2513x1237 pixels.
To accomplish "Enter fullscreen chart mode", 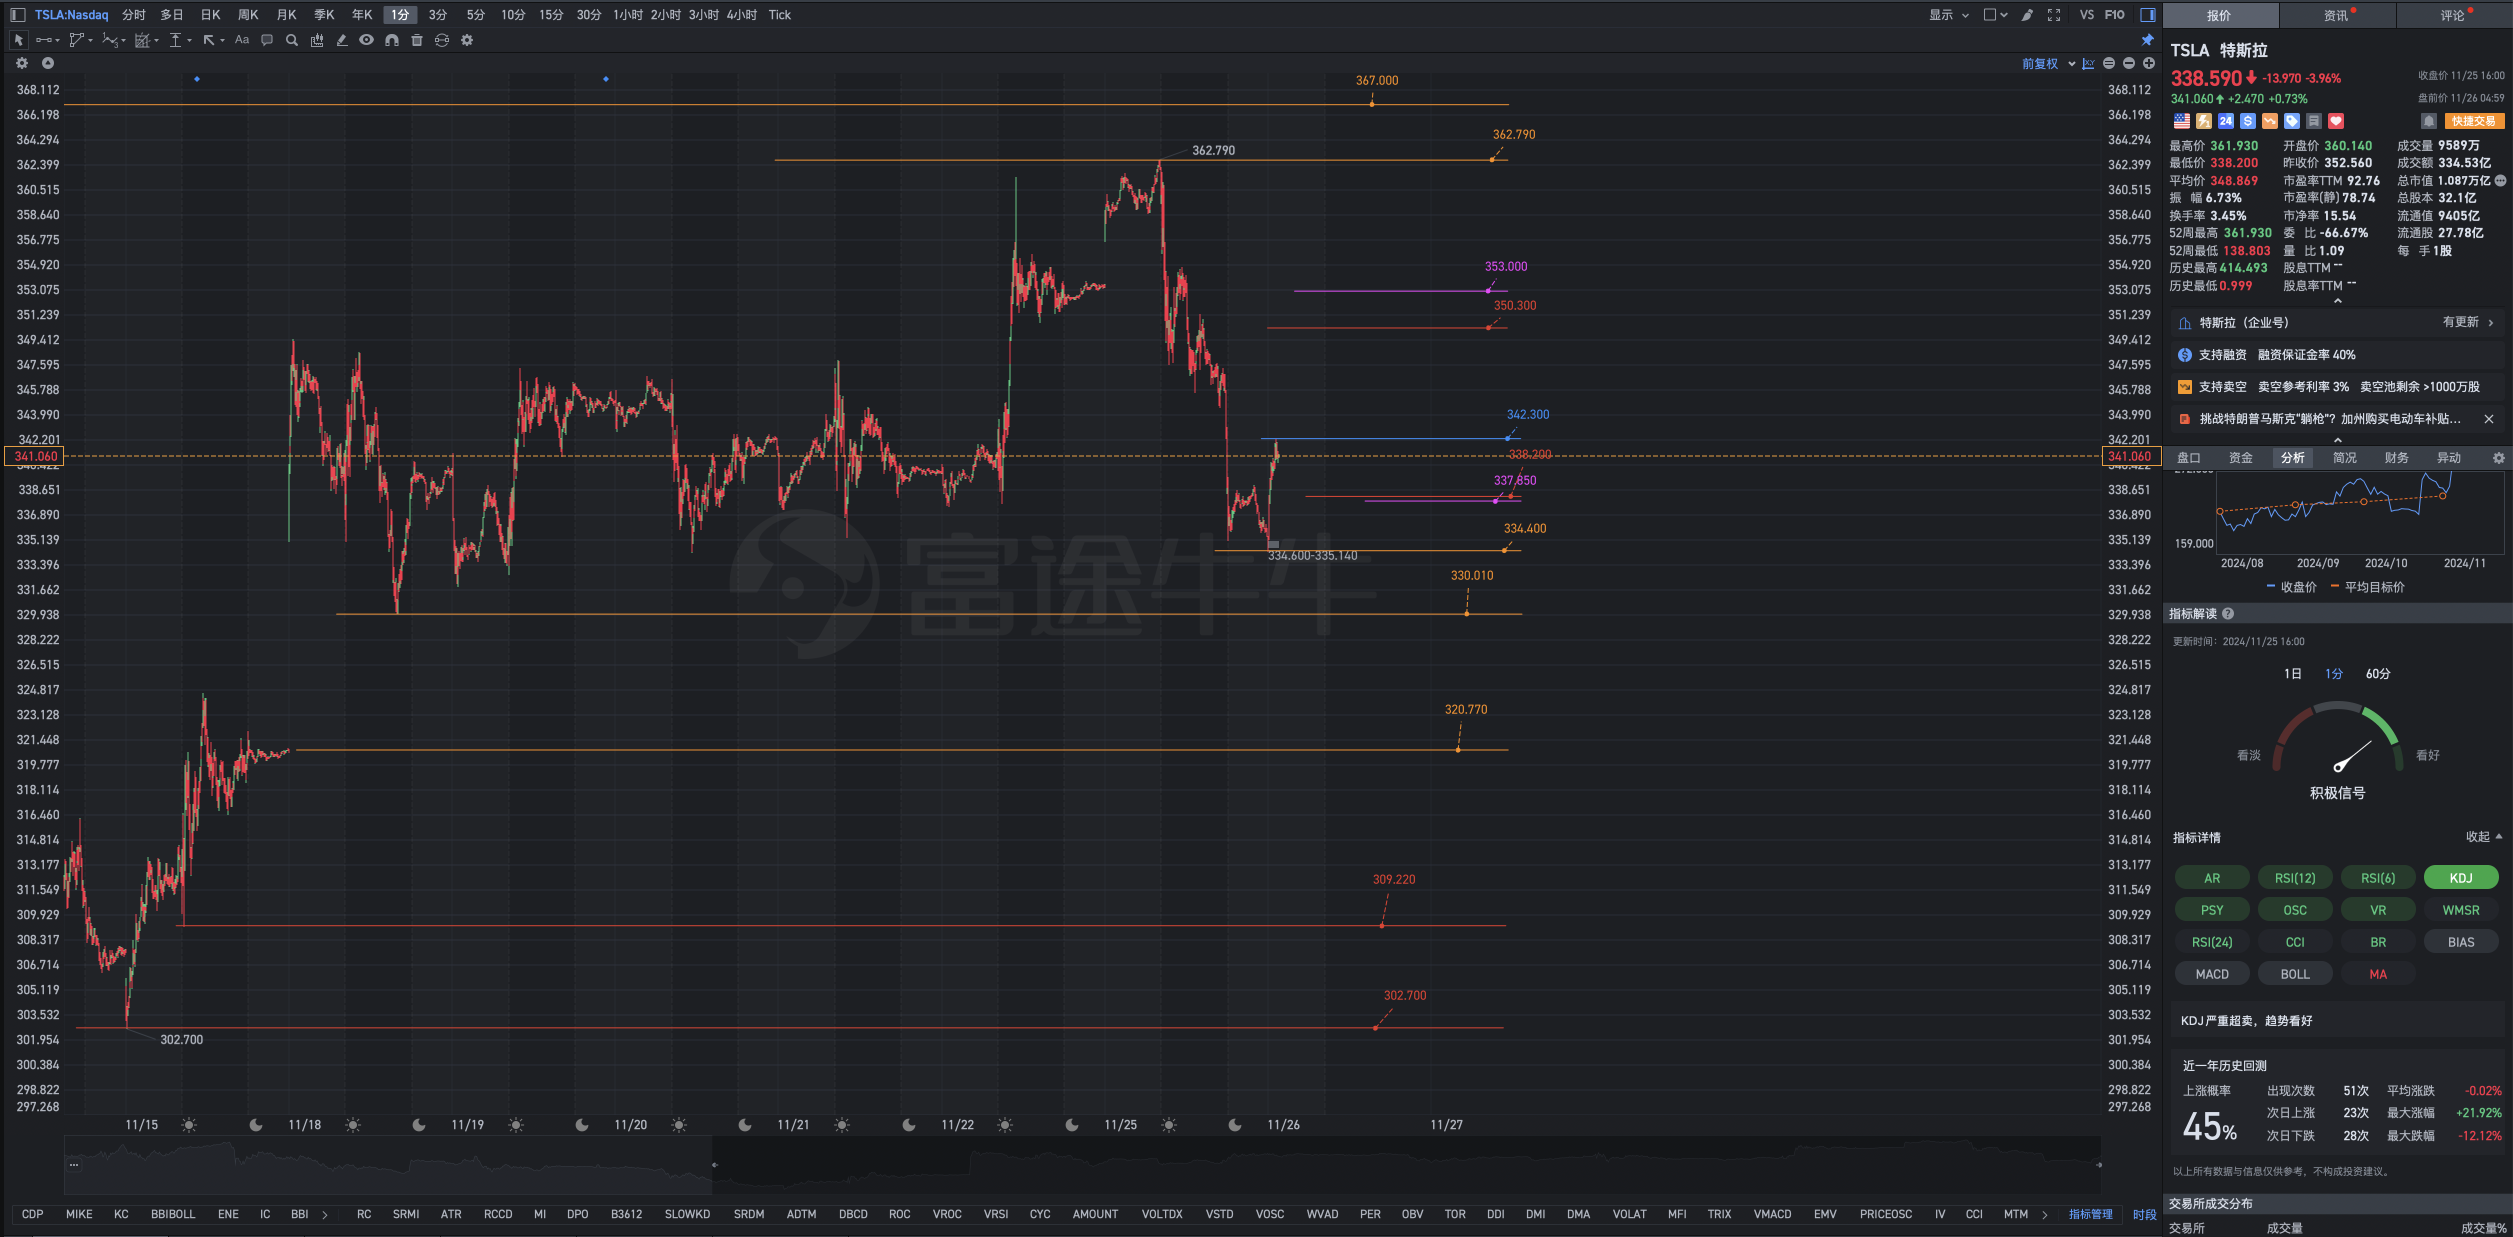I will (2054, 15).
